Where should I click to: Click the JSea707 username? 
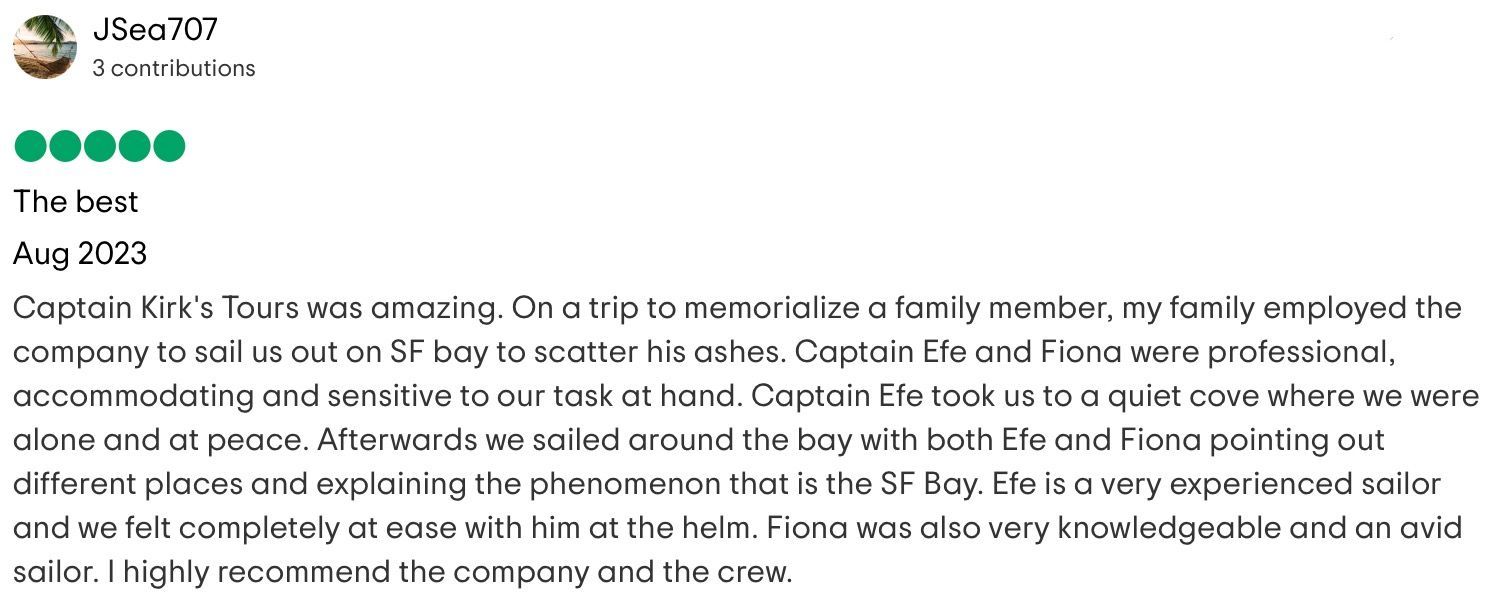(x=155, y=30)
